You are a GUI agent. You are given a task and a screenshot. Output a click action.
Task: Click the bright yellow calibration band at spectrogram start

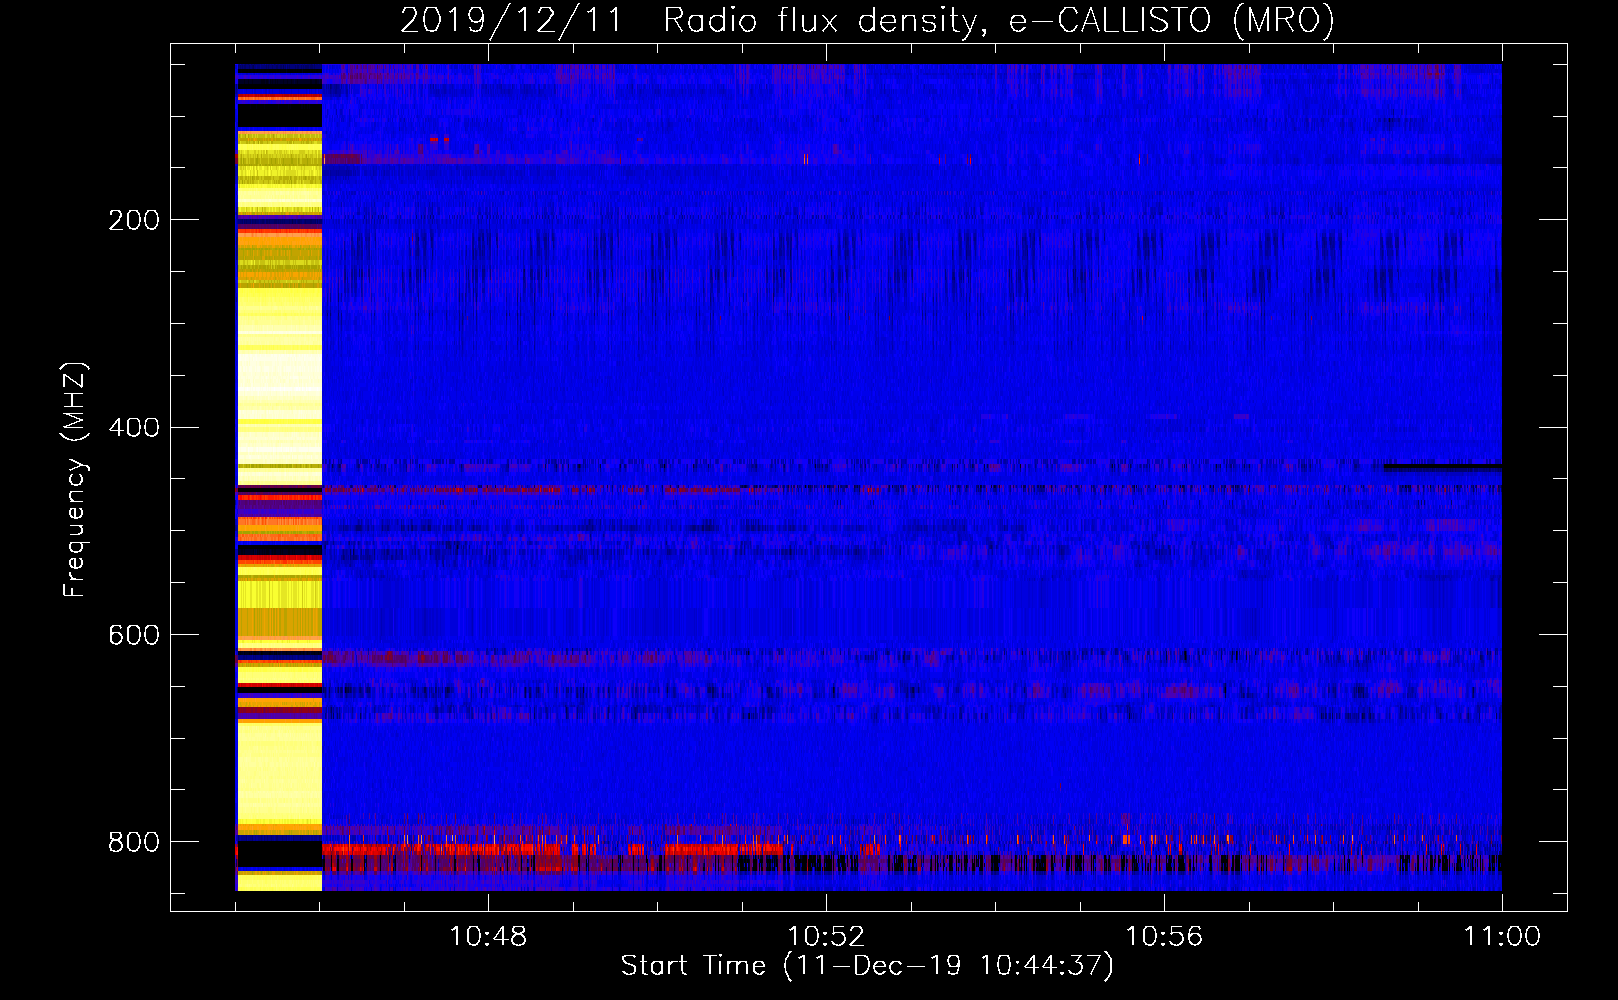(279, 478)
